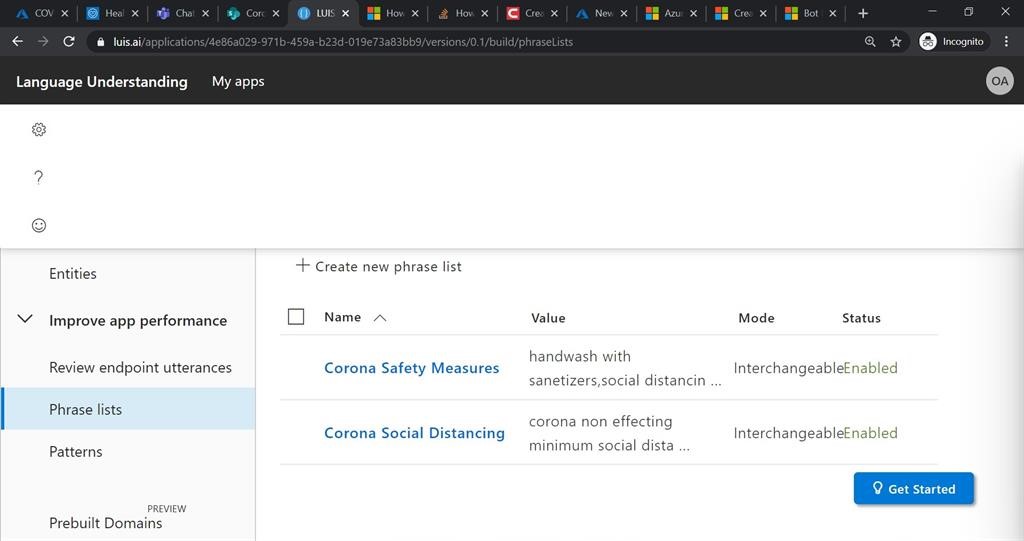Reload the page with browser refresh icon
The image size is (1024, 541).
tap(69, 42)
